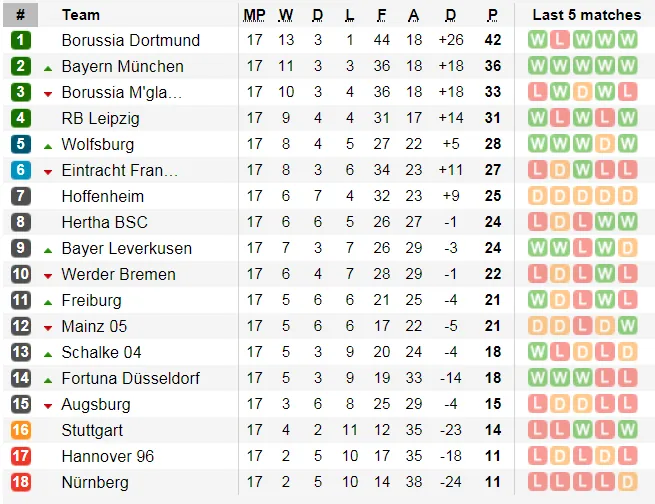This screenshot has width=655, height=504.
Task: Open the Hoffenheim team link
Action: pos(102,196)
